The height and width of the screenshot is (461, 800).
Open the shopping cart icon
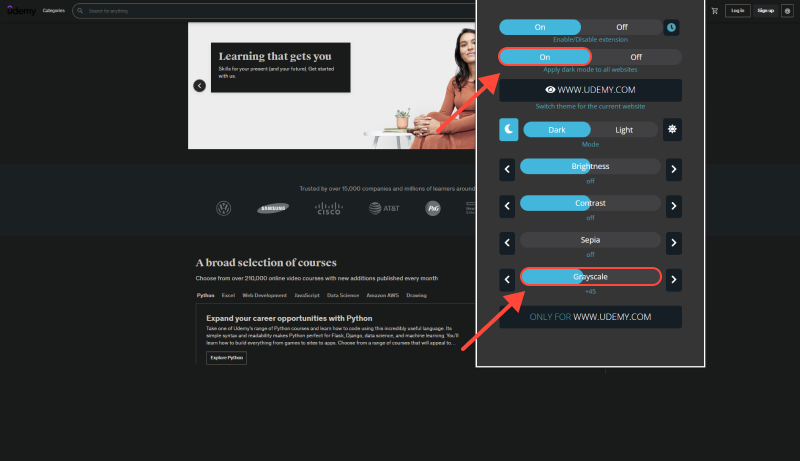click(x=715, y=11)
